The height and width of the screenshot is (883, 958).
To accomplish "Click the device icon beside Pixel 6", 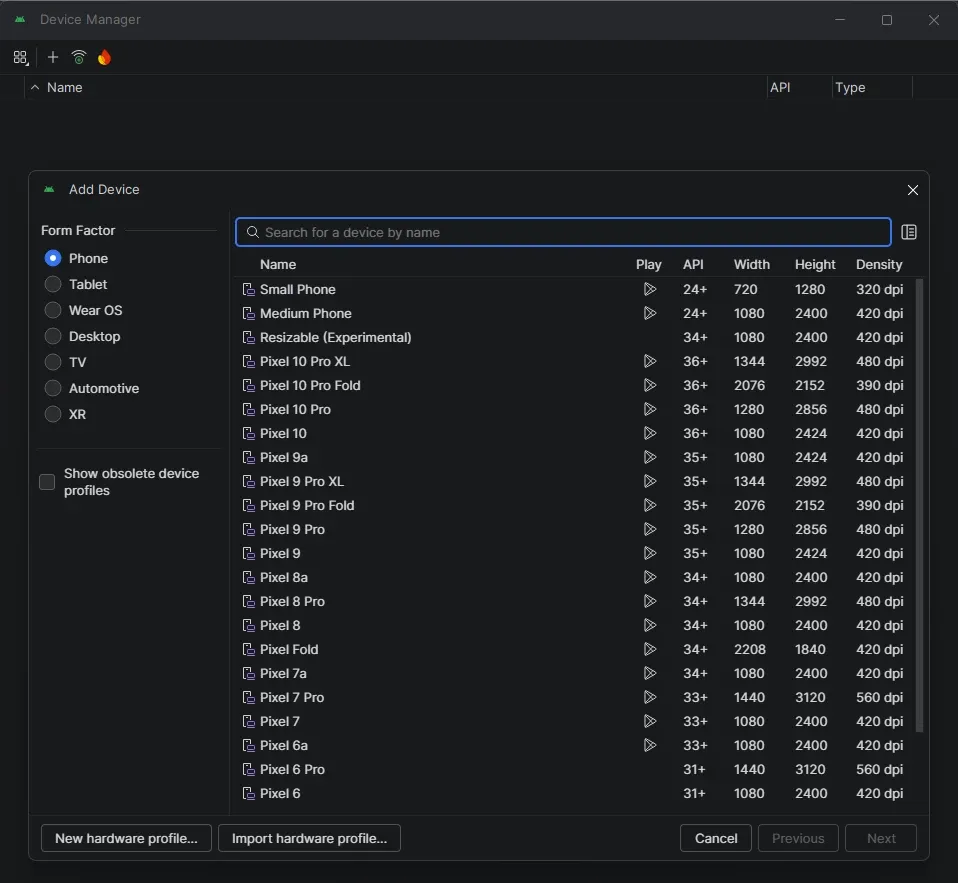I will click(x=249, y=793).
